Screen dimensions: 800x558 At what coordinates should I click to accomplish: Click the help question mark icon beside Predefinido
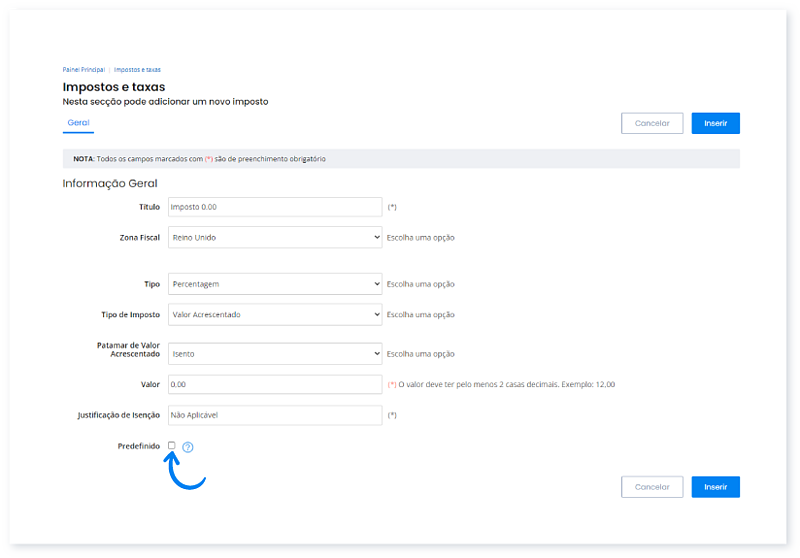click(188, 447)
